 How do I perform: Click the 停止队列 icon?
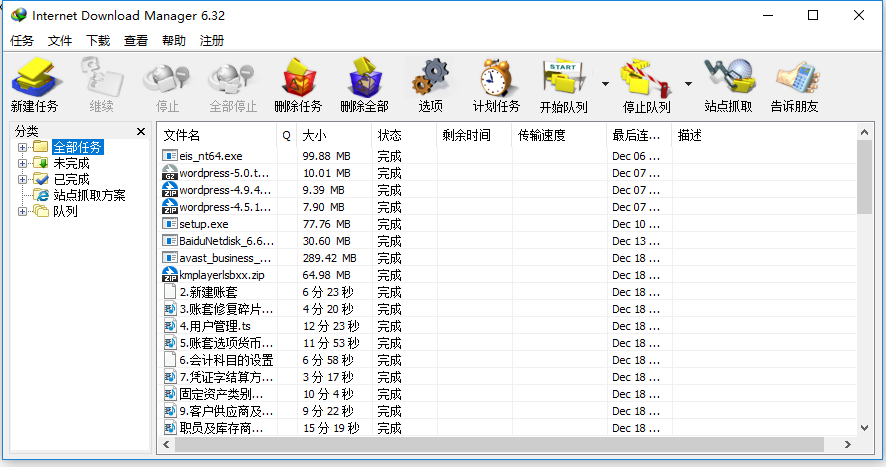646,77
